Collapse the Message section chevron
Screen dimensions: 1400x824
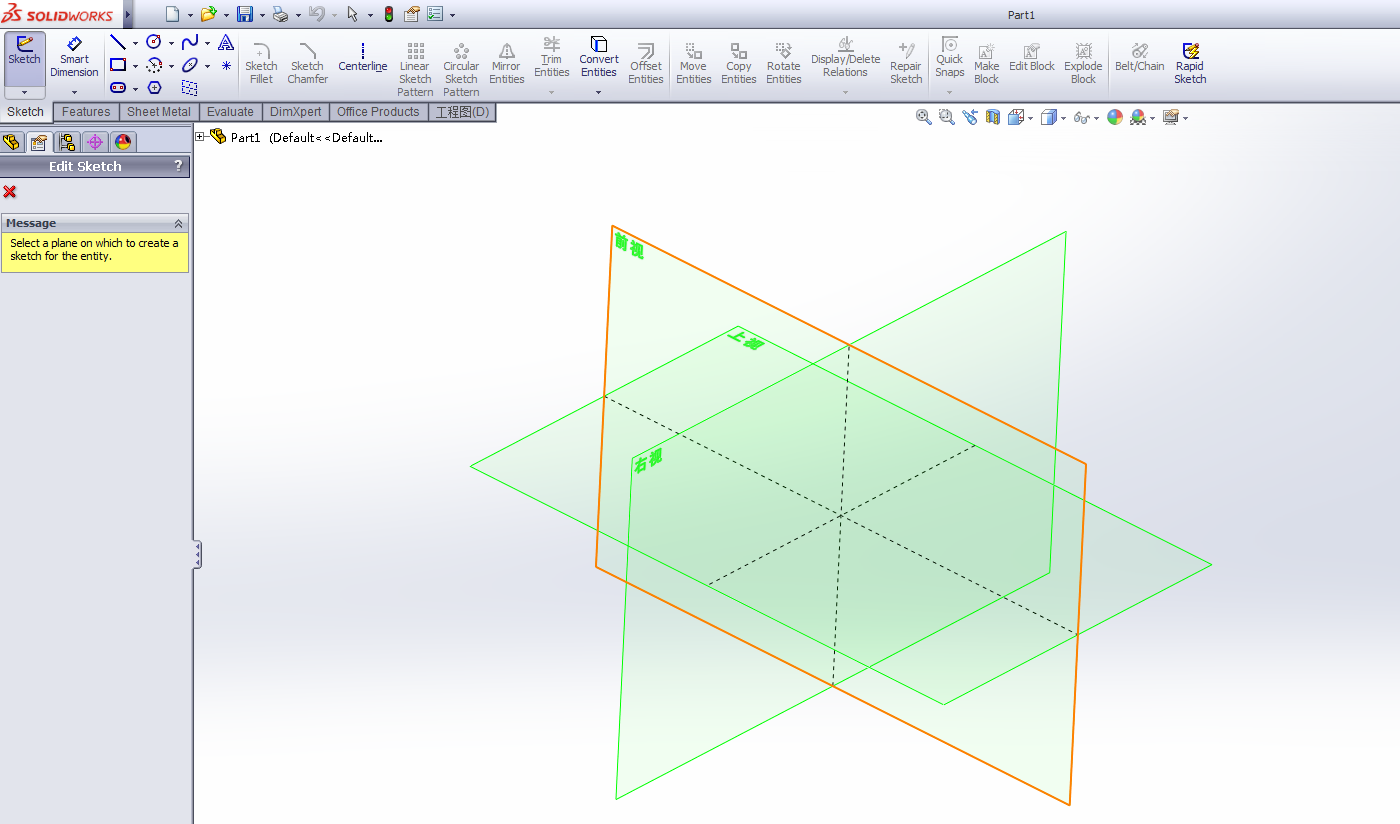pos(179,223)
